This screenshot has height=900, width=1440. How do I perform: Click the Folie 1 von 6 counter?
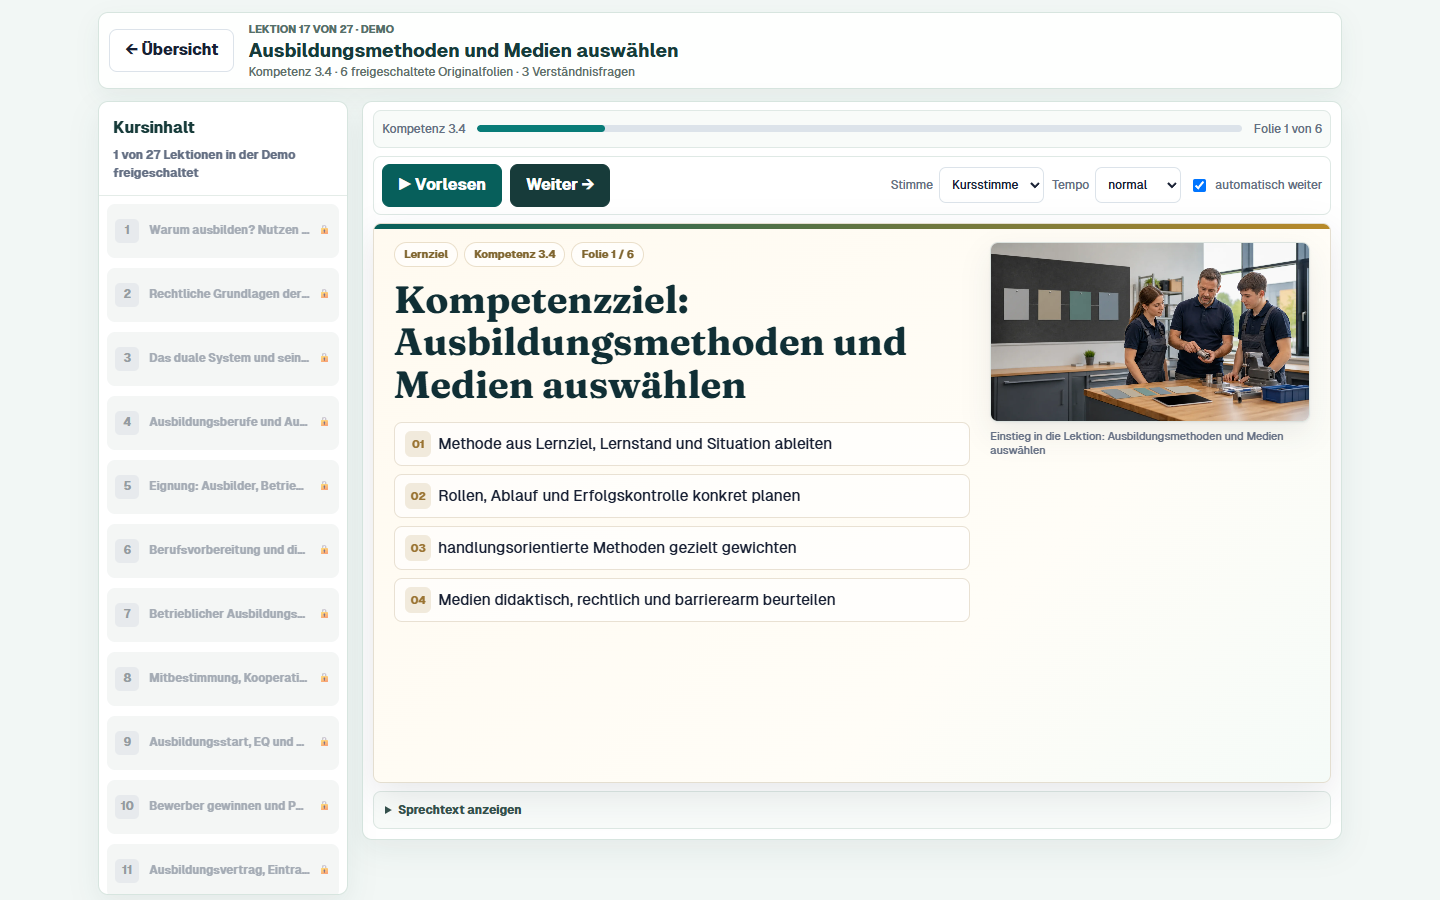[1288, 129]
